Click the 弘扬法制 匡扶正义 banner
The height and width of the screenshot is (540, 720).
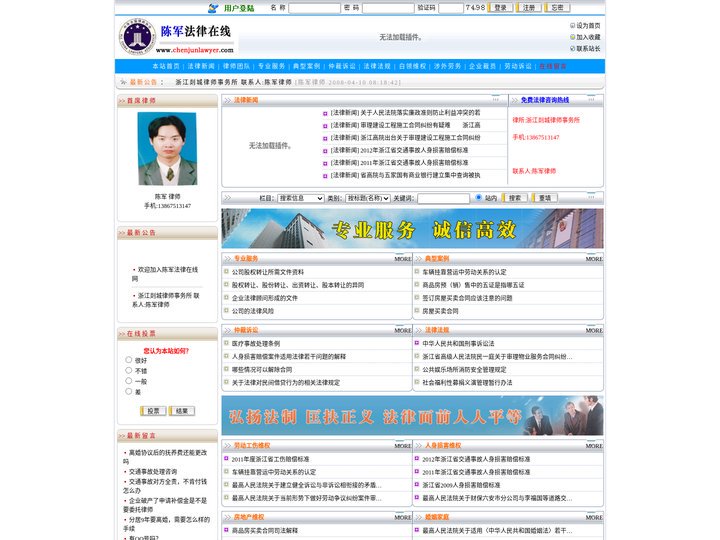click(x=412, y=416)
